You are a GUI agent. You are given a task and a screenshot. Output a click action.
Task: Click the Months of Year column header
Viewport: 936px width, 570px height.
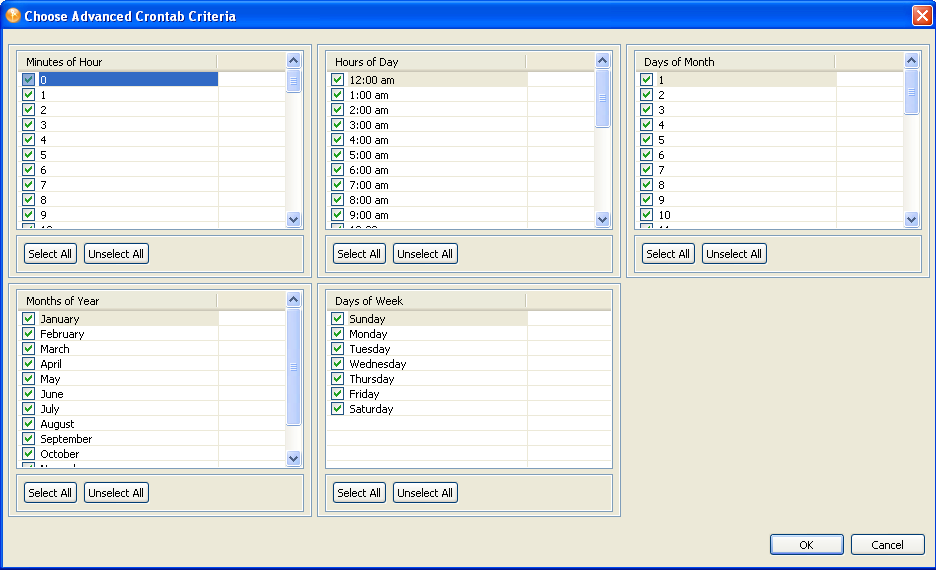pyautogui.click(x=118, y=301)
